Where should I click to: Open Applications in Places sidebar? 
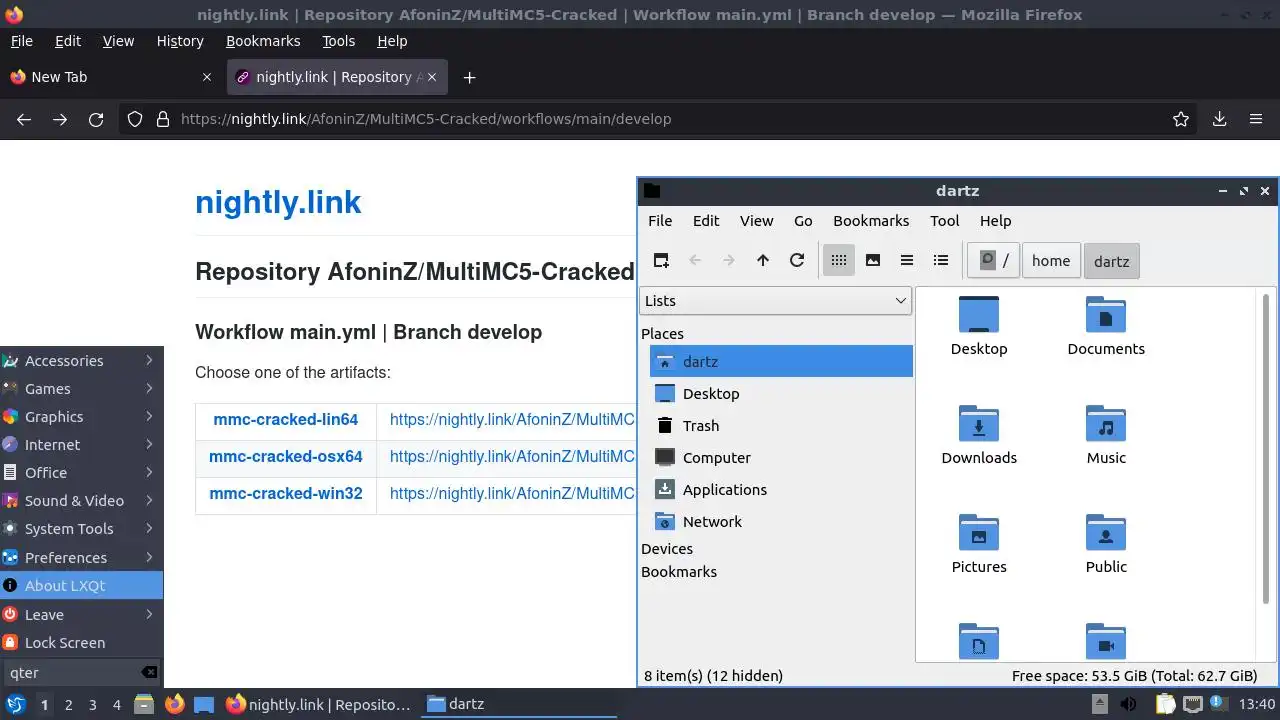tap(781, 489)
